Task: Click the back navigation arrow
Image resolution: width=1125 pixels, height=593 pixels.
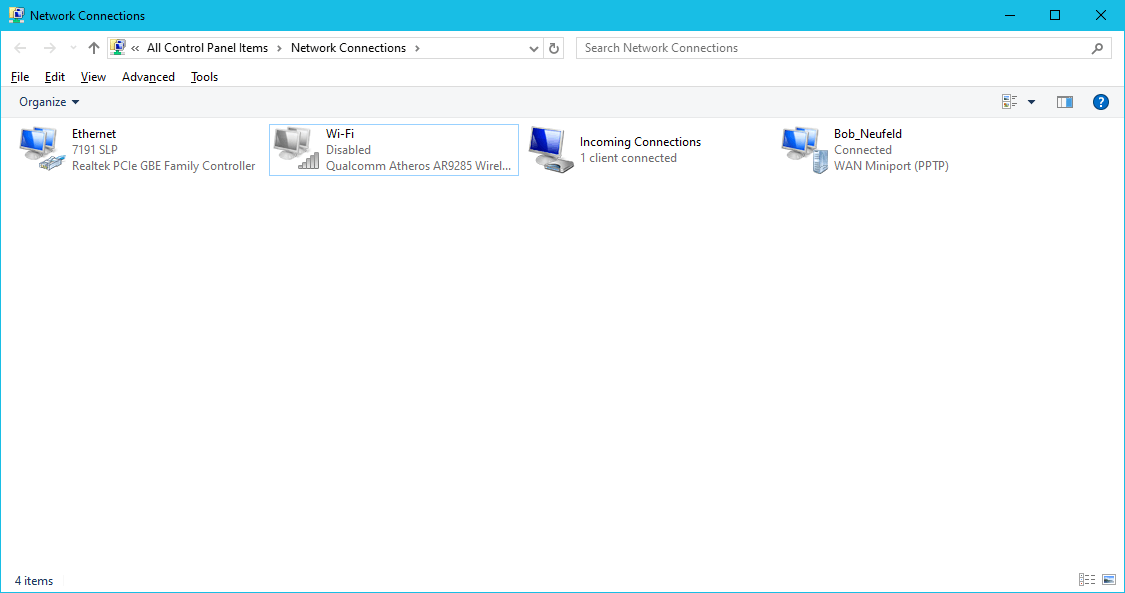Action: tap(20, 47)
